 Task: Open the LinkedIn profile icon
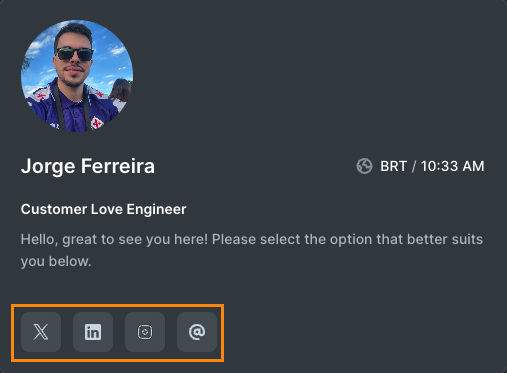tap(93, 332)
